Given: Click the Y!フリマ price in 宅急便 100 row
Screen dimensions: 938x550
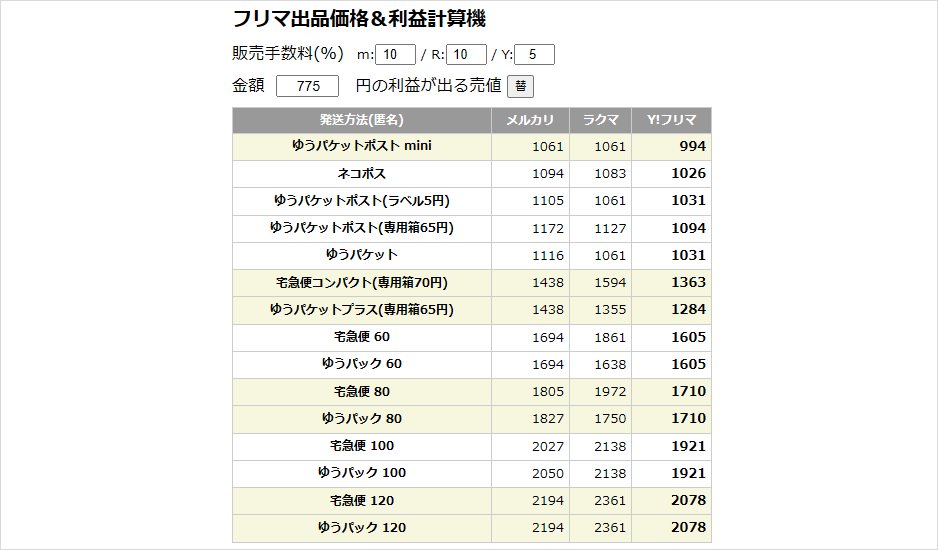Looking at the screenshot, I should (687, 445).
